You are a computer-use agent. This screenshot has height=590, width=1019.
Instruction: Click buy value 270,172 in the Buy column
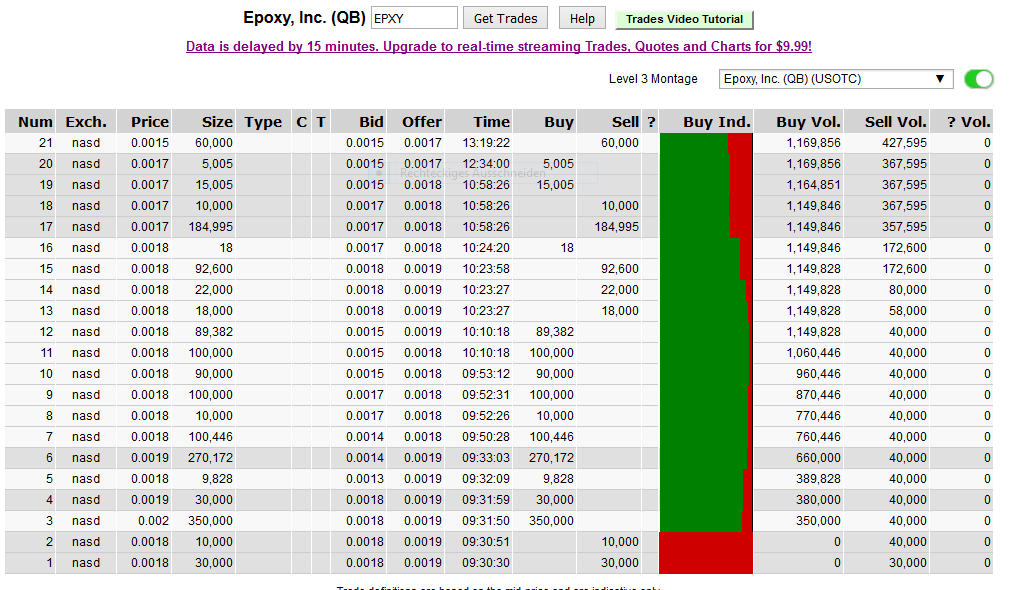551,457
